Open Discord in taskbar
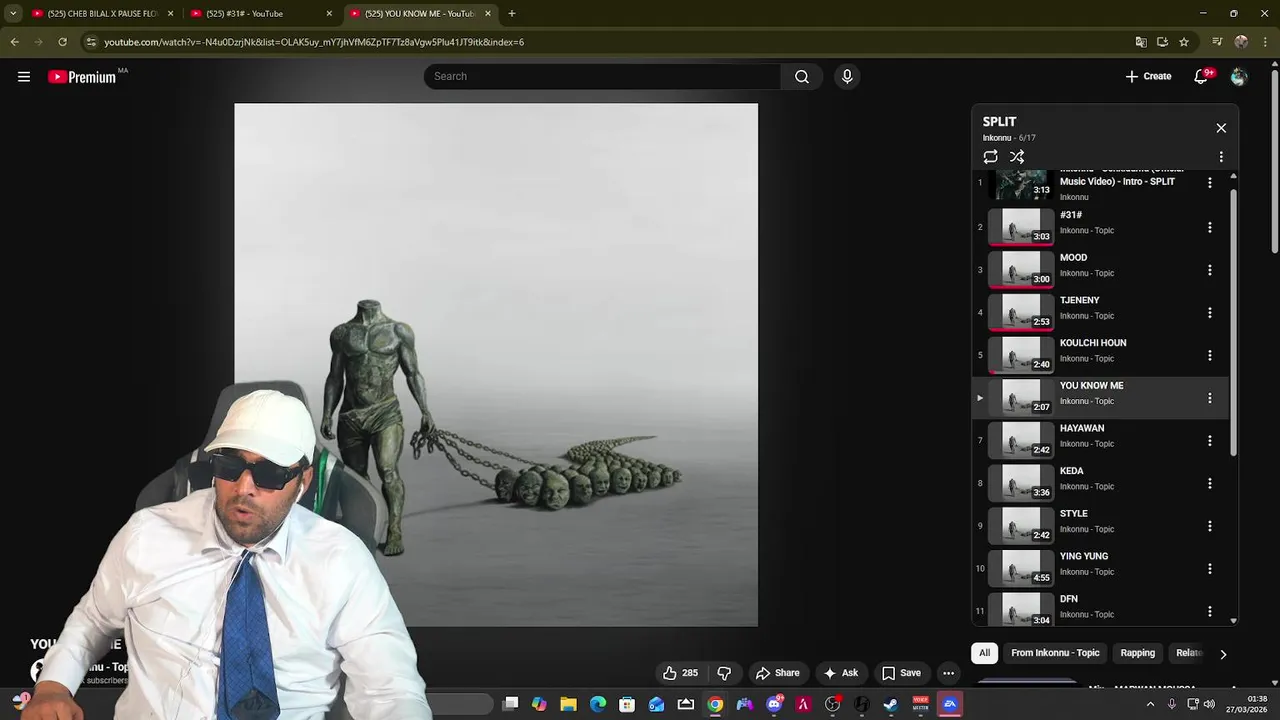Image resolution: width=1280 pixels, height=720 pixels. pos(774,704)
